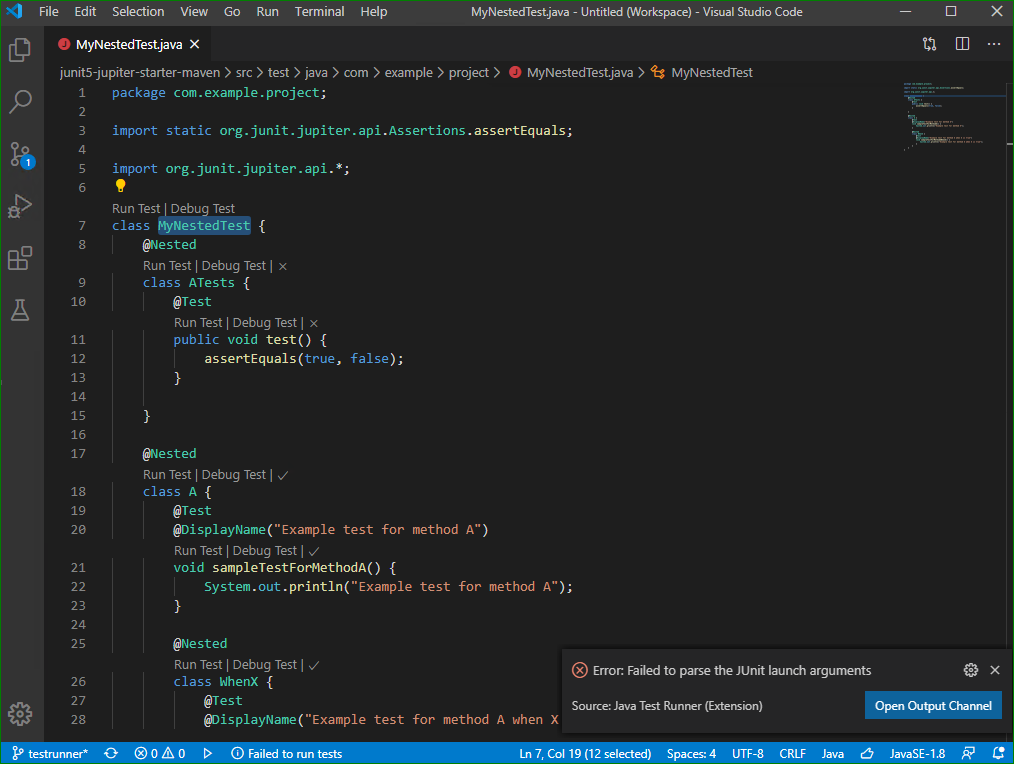Open the editor More Actions ellipsis
Viewport: 1014px width, 764px height.
[994, 44]
